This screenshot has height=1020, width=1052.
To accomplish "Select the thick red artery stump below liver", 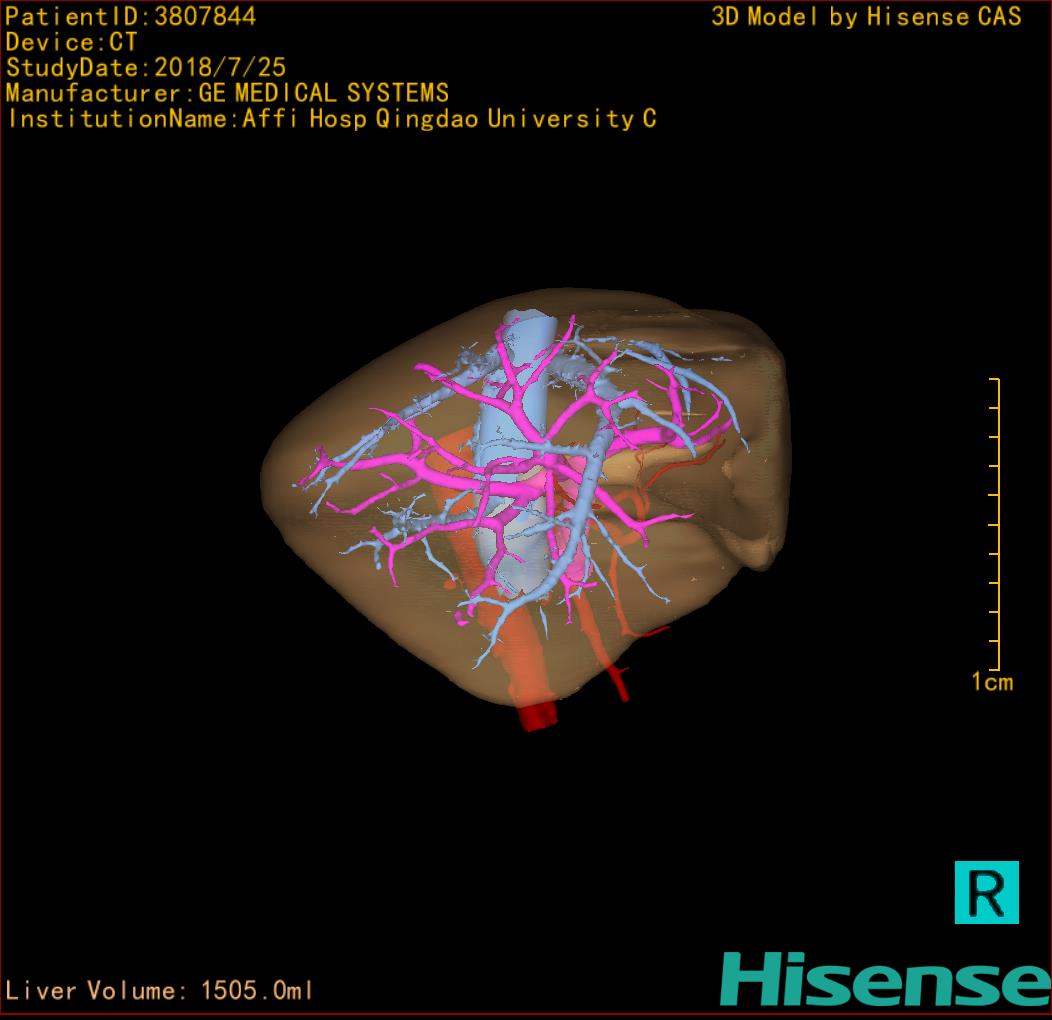I will click(x=540, y=714).
